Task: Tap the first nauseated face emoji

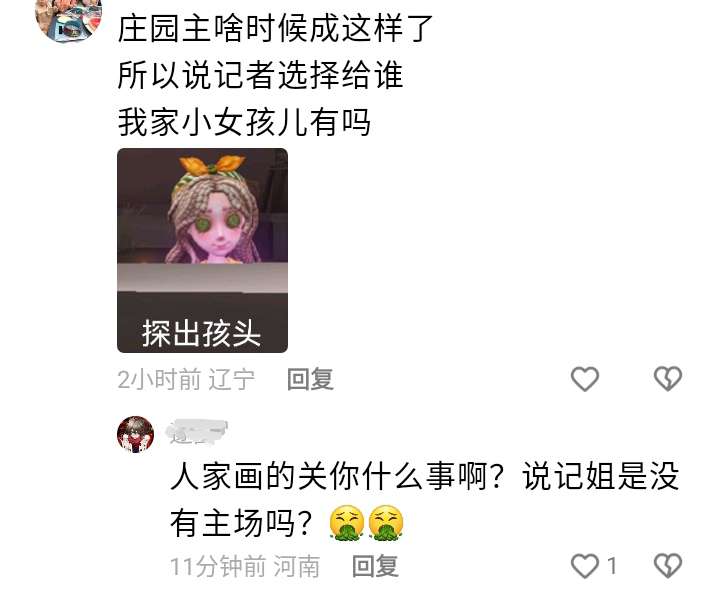Action: pos(347,523)
